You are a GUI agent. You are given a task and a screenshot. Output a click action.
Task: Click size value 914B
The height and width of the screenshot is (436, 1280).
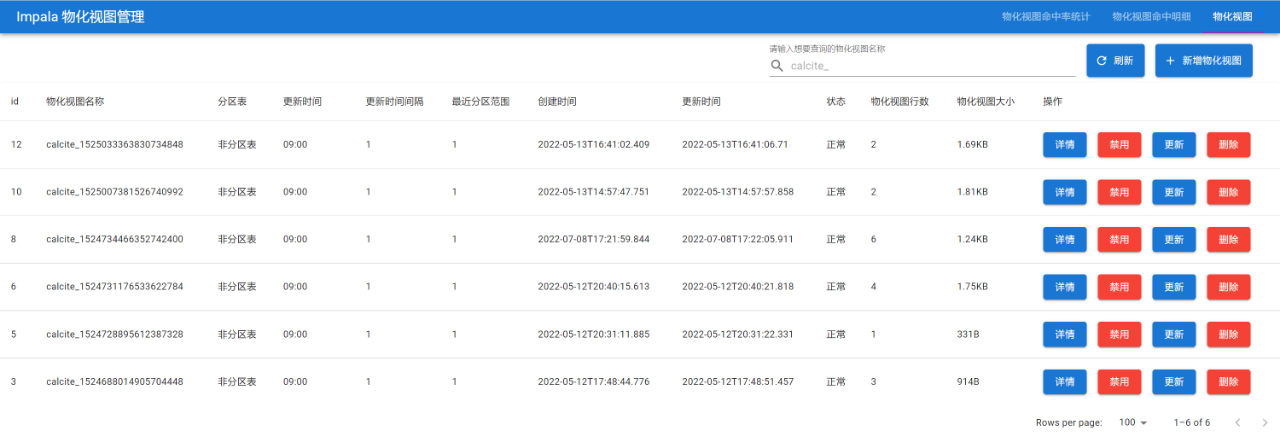968,382
